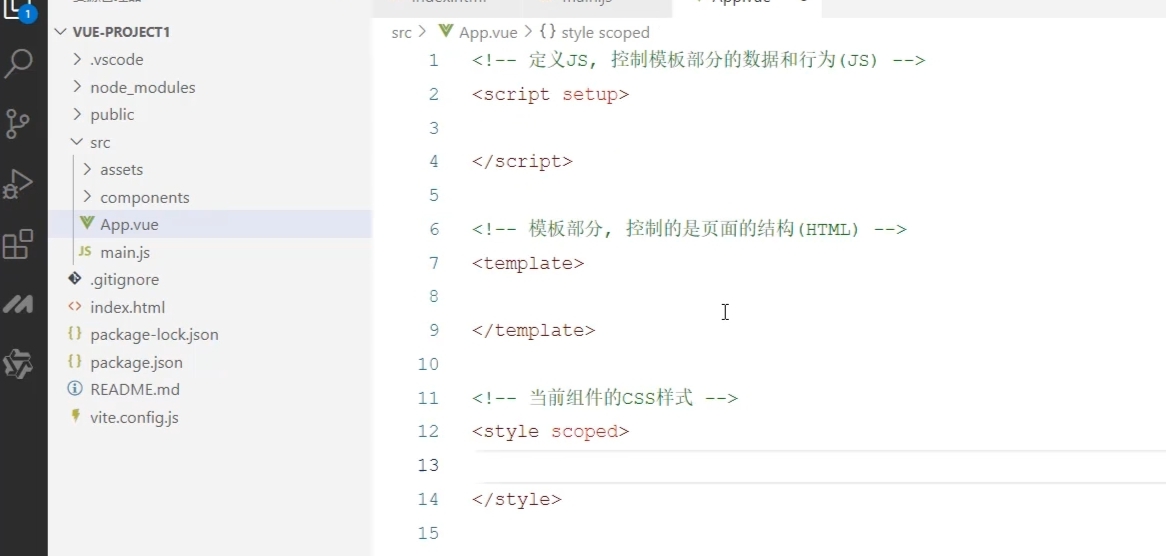Click the </template> closing tag
The height and width of the screenshot is (556, 1166).
[x=533, y=330]
